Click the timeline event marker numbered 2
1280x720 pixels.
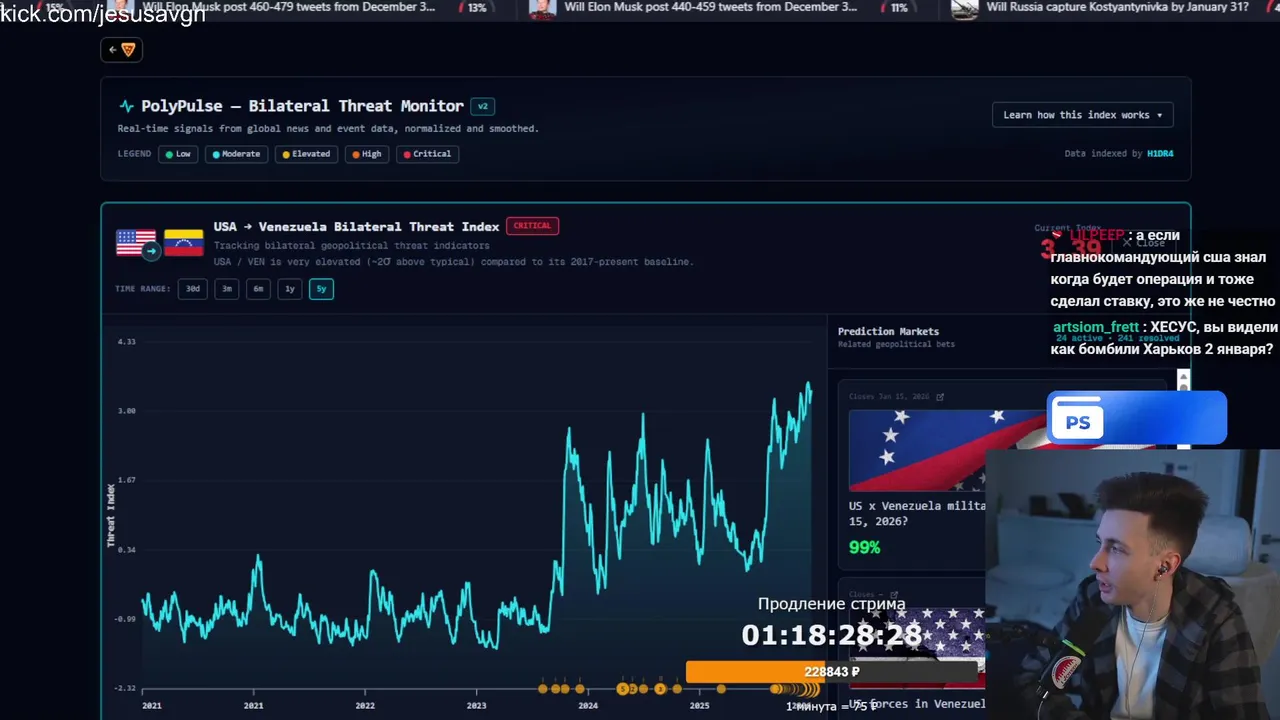(631, 688)
